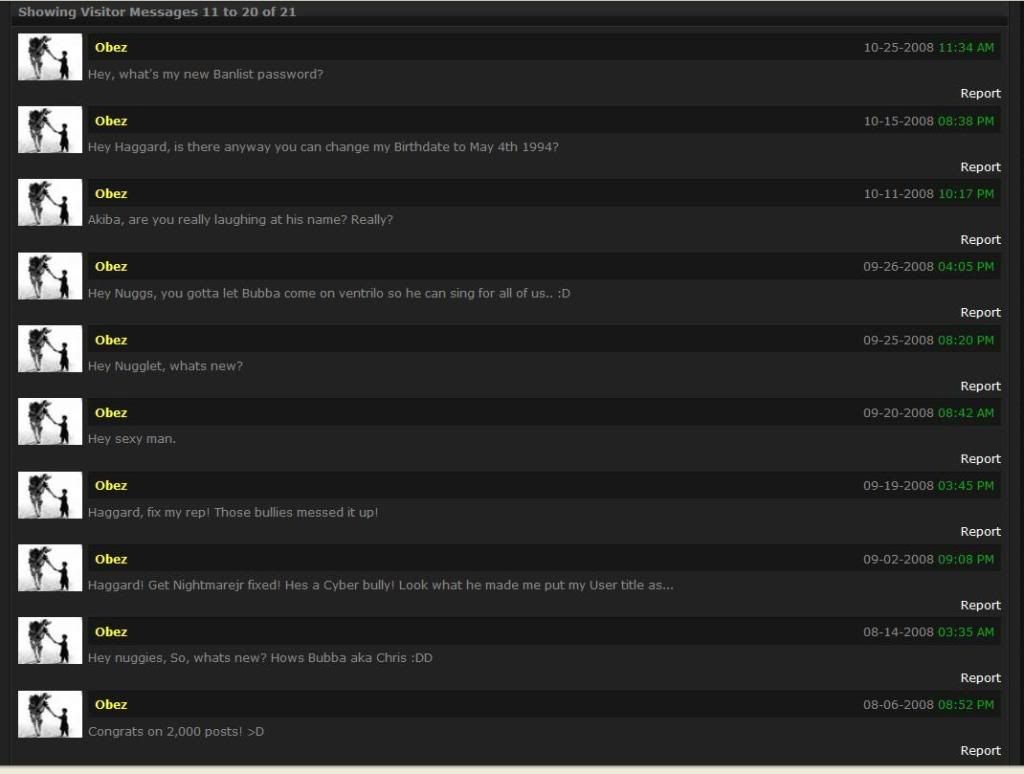Click avatar next to Akiba laughing message
This screenshot has width=1024, height=774.
(50, 202)
